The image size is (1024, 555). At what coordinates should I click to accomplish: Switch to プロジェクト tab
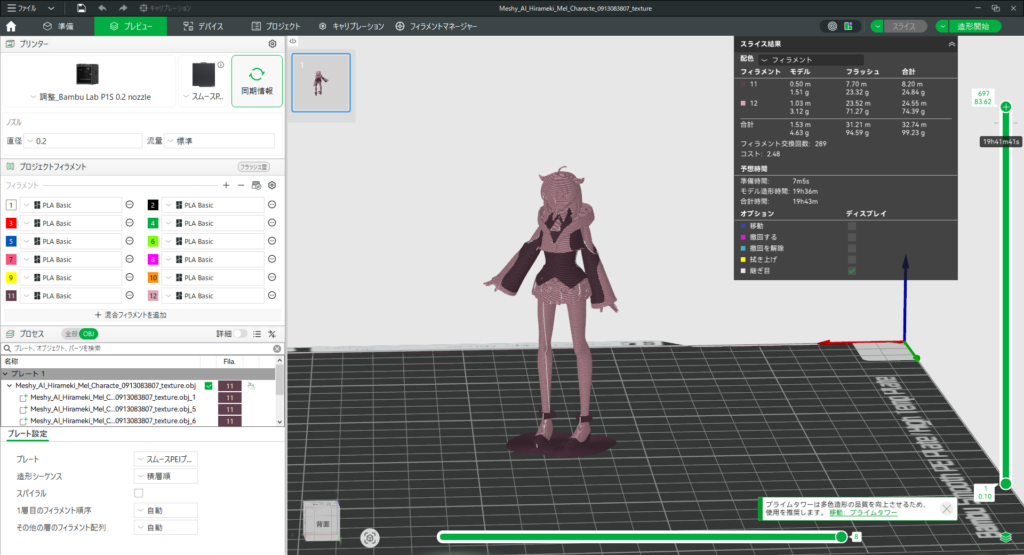[x=276, y=26]
